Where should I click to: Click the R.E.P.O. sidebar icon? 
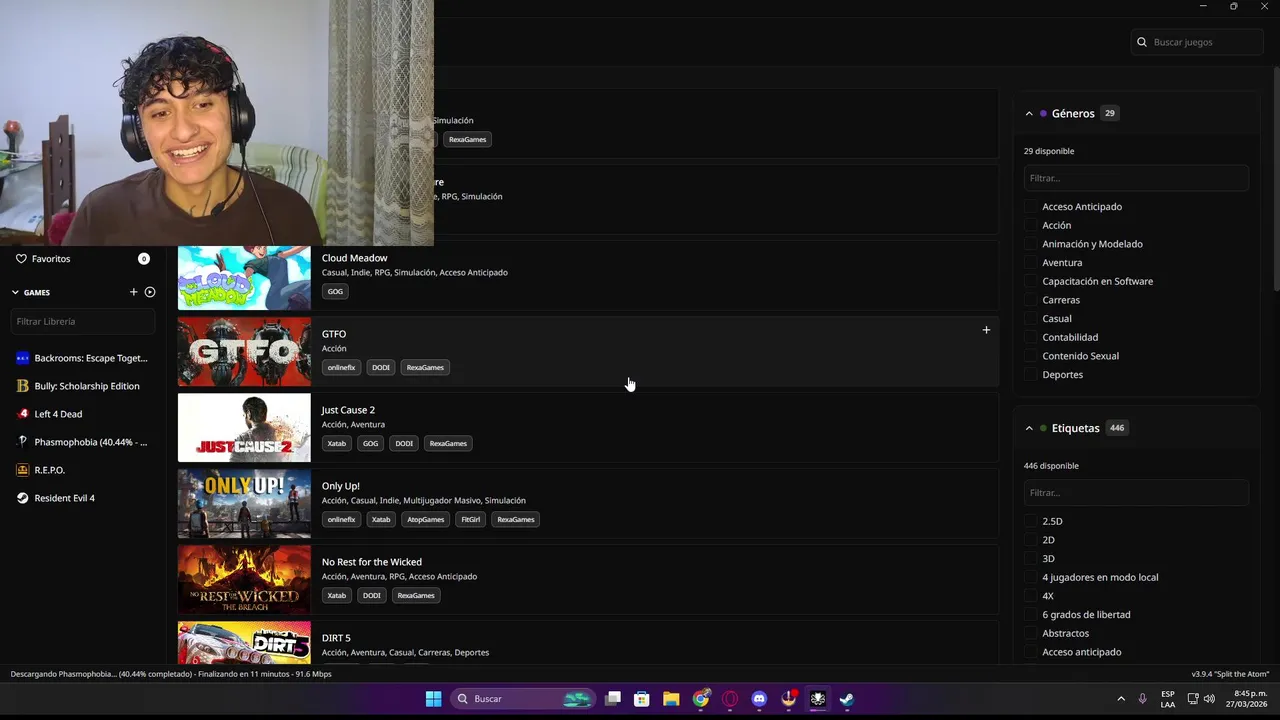click(x=23, y=470)
